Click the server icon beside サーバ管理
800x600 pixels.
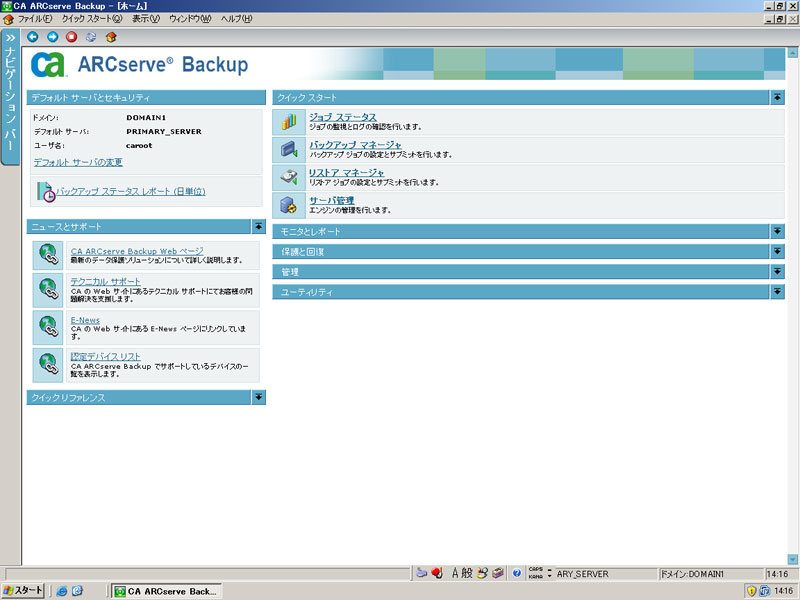point(289,205)
